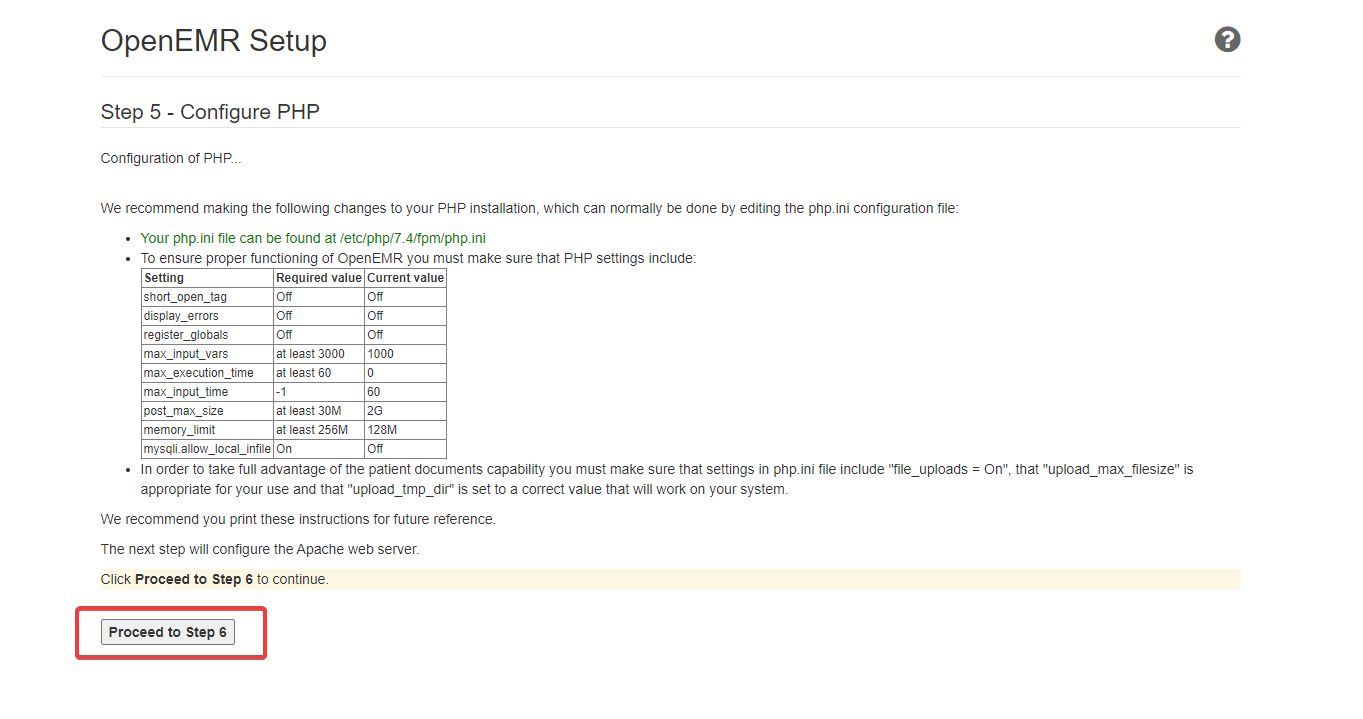Click the patient documents capability paragraph
Screen dimensions: 1363x719
click(667, 479)
